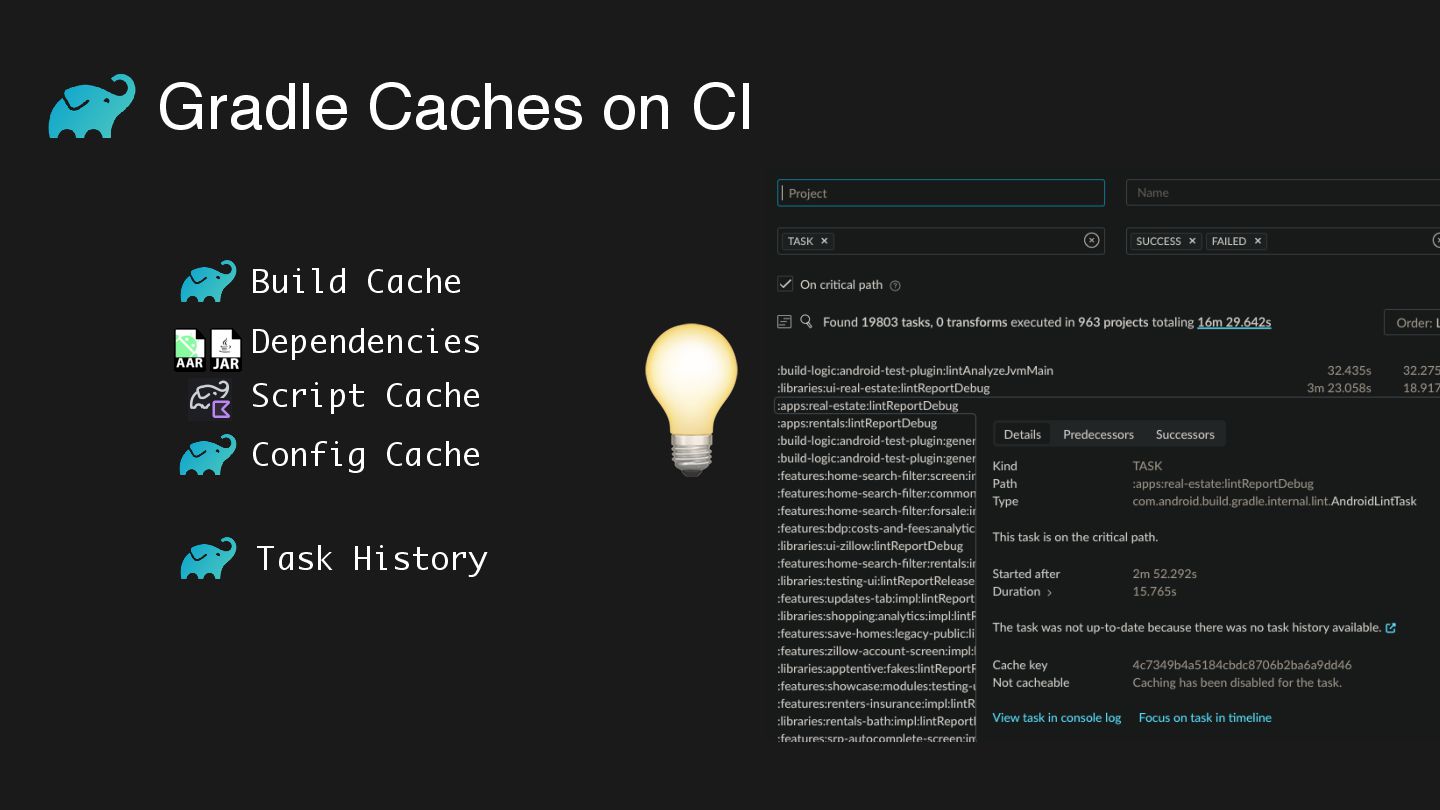
Task: Select the :features:renters-insurance:impl row
Action: click(876, 703)
